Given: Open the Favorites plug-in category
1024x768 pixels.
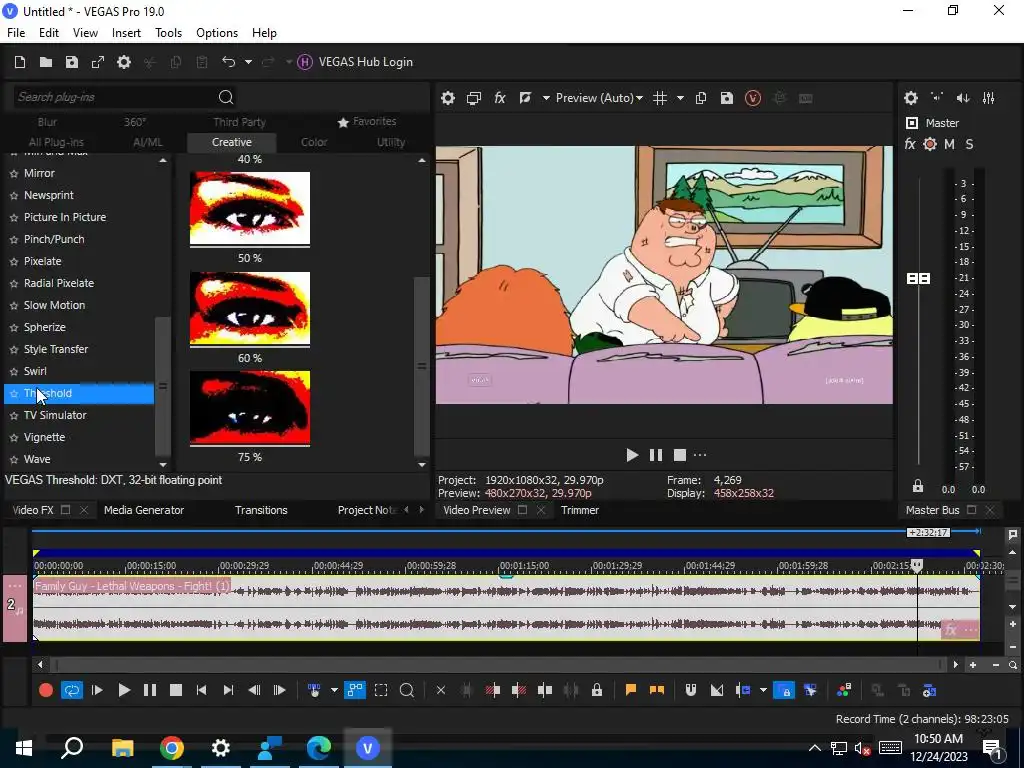Looking at the screenshot, I should (367, 121).
